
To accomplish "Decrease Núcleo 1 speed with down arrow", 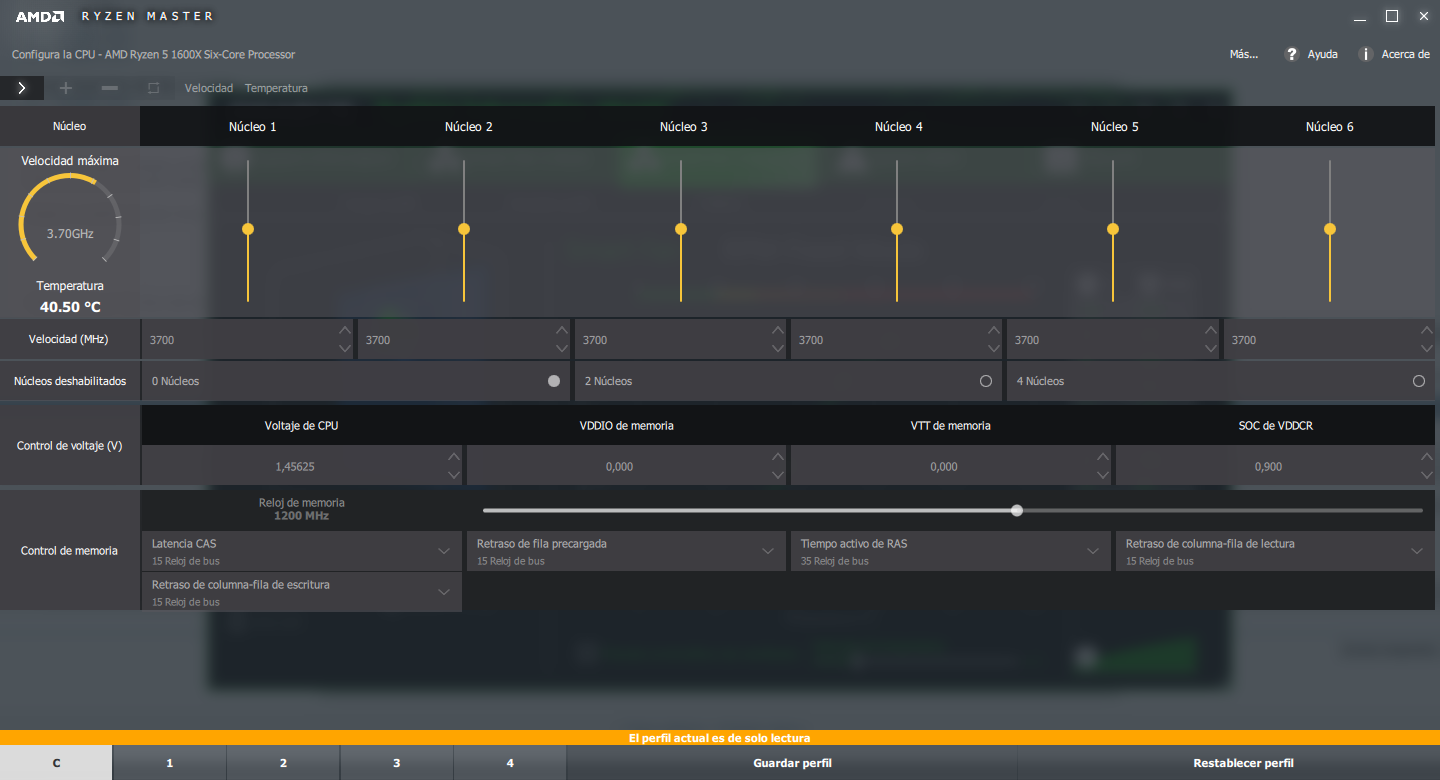I will point(345,348).
